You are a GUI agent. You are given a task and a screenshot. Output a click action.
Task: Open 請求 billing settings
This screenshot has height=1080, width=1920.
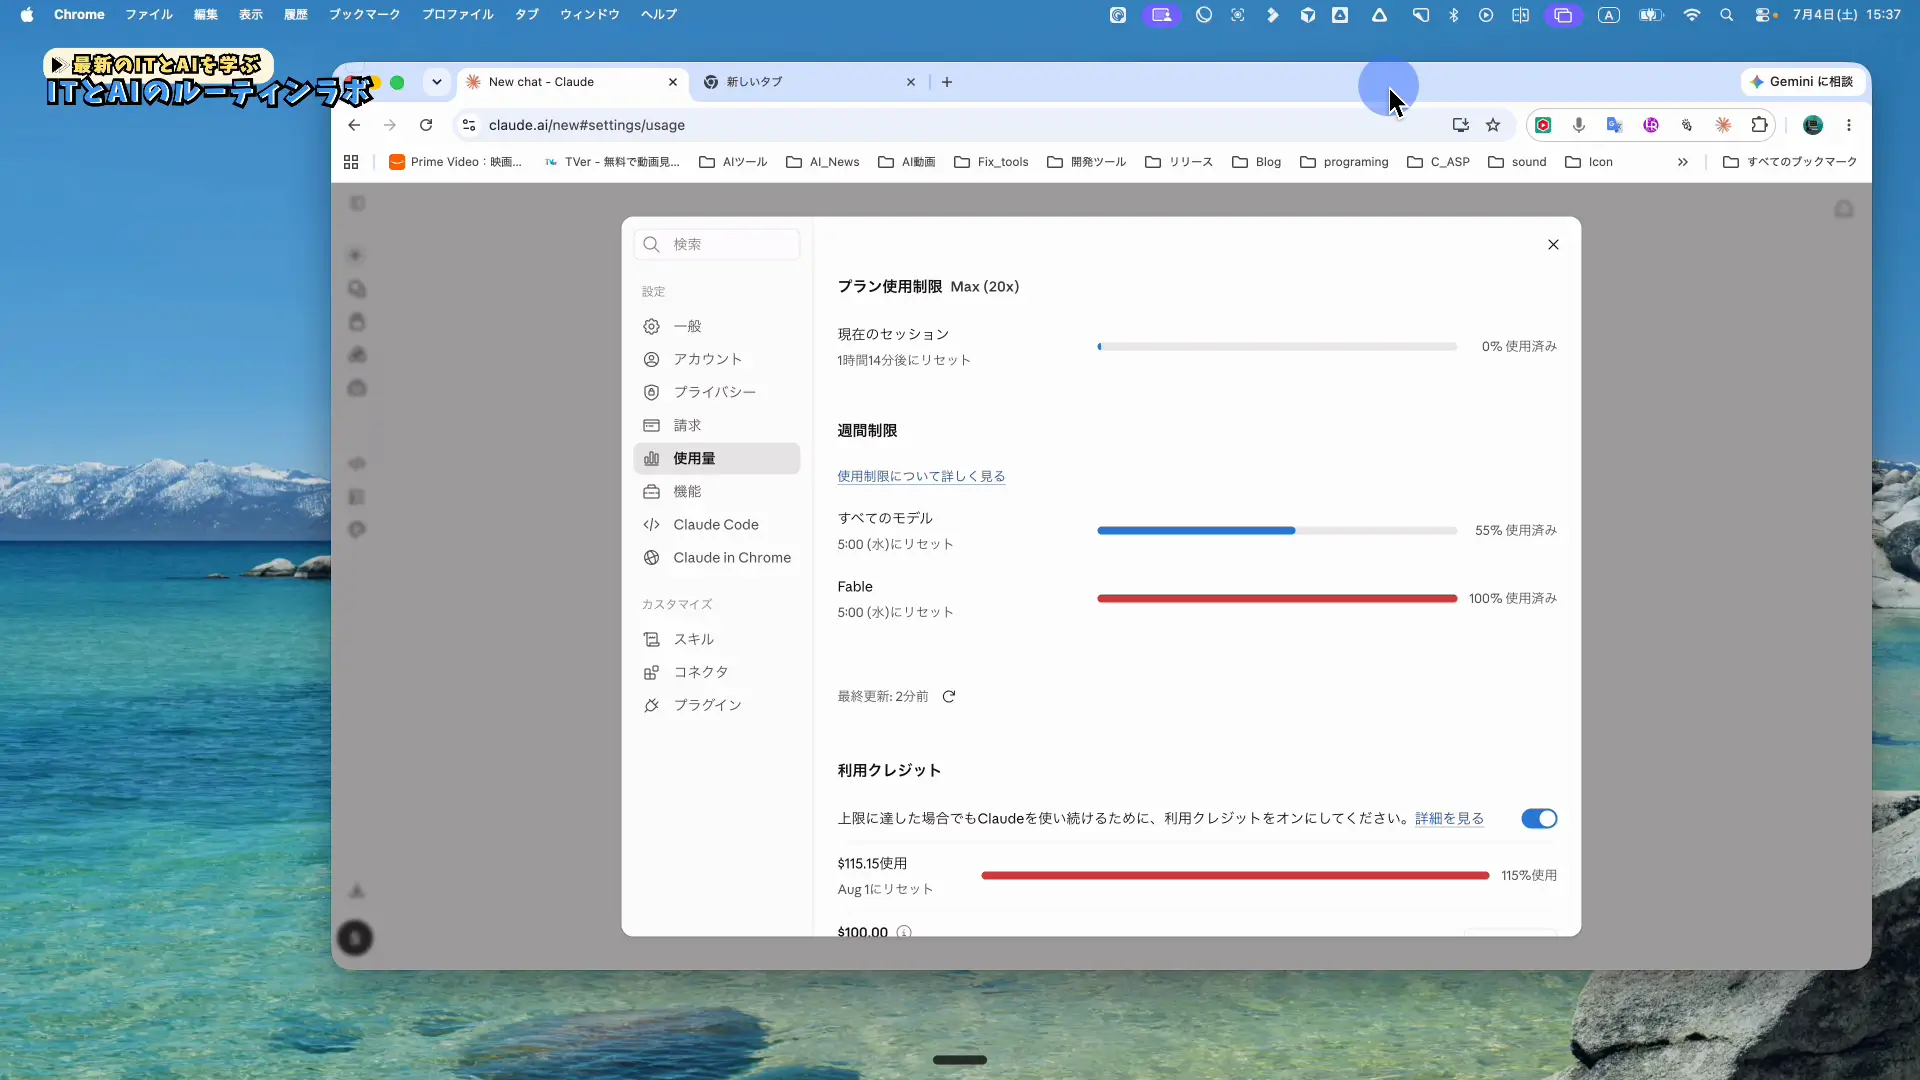coord(717,425)
